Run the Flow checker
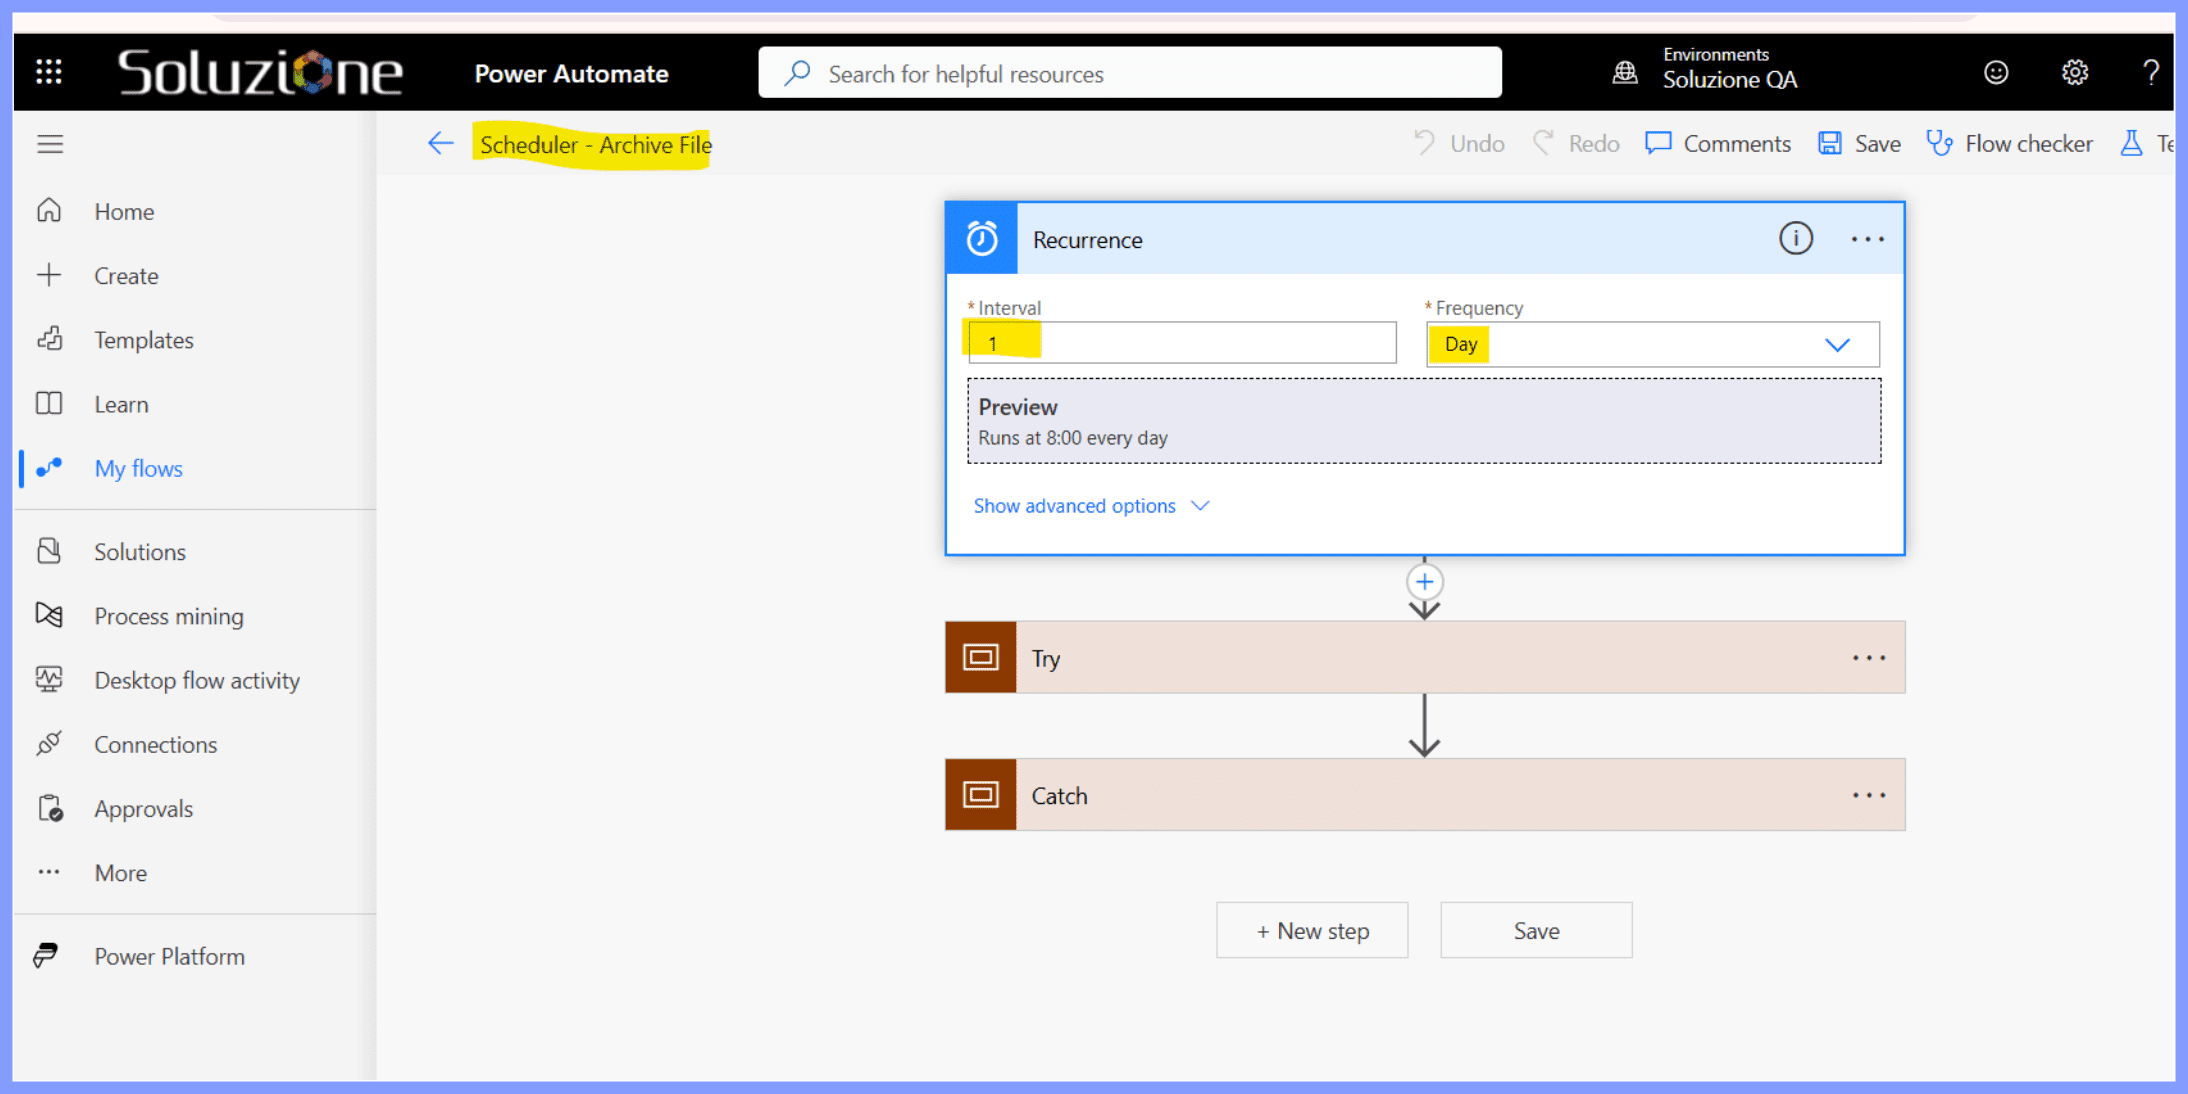 [2009, 143]
